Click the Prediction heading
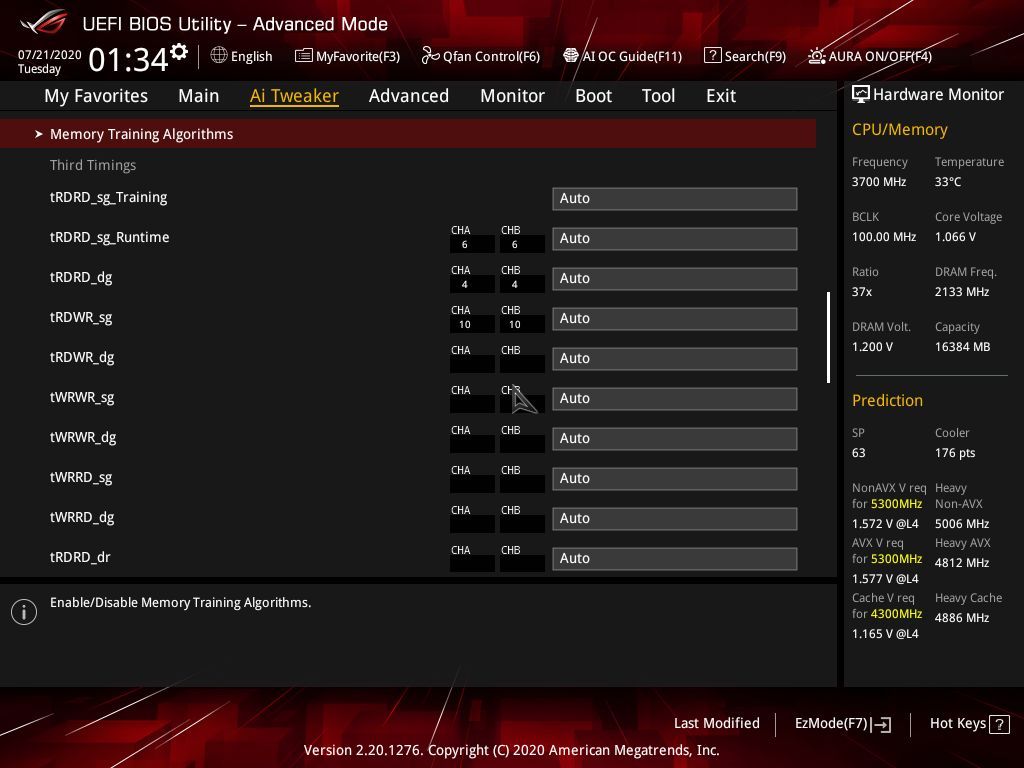 click(887, 400)
